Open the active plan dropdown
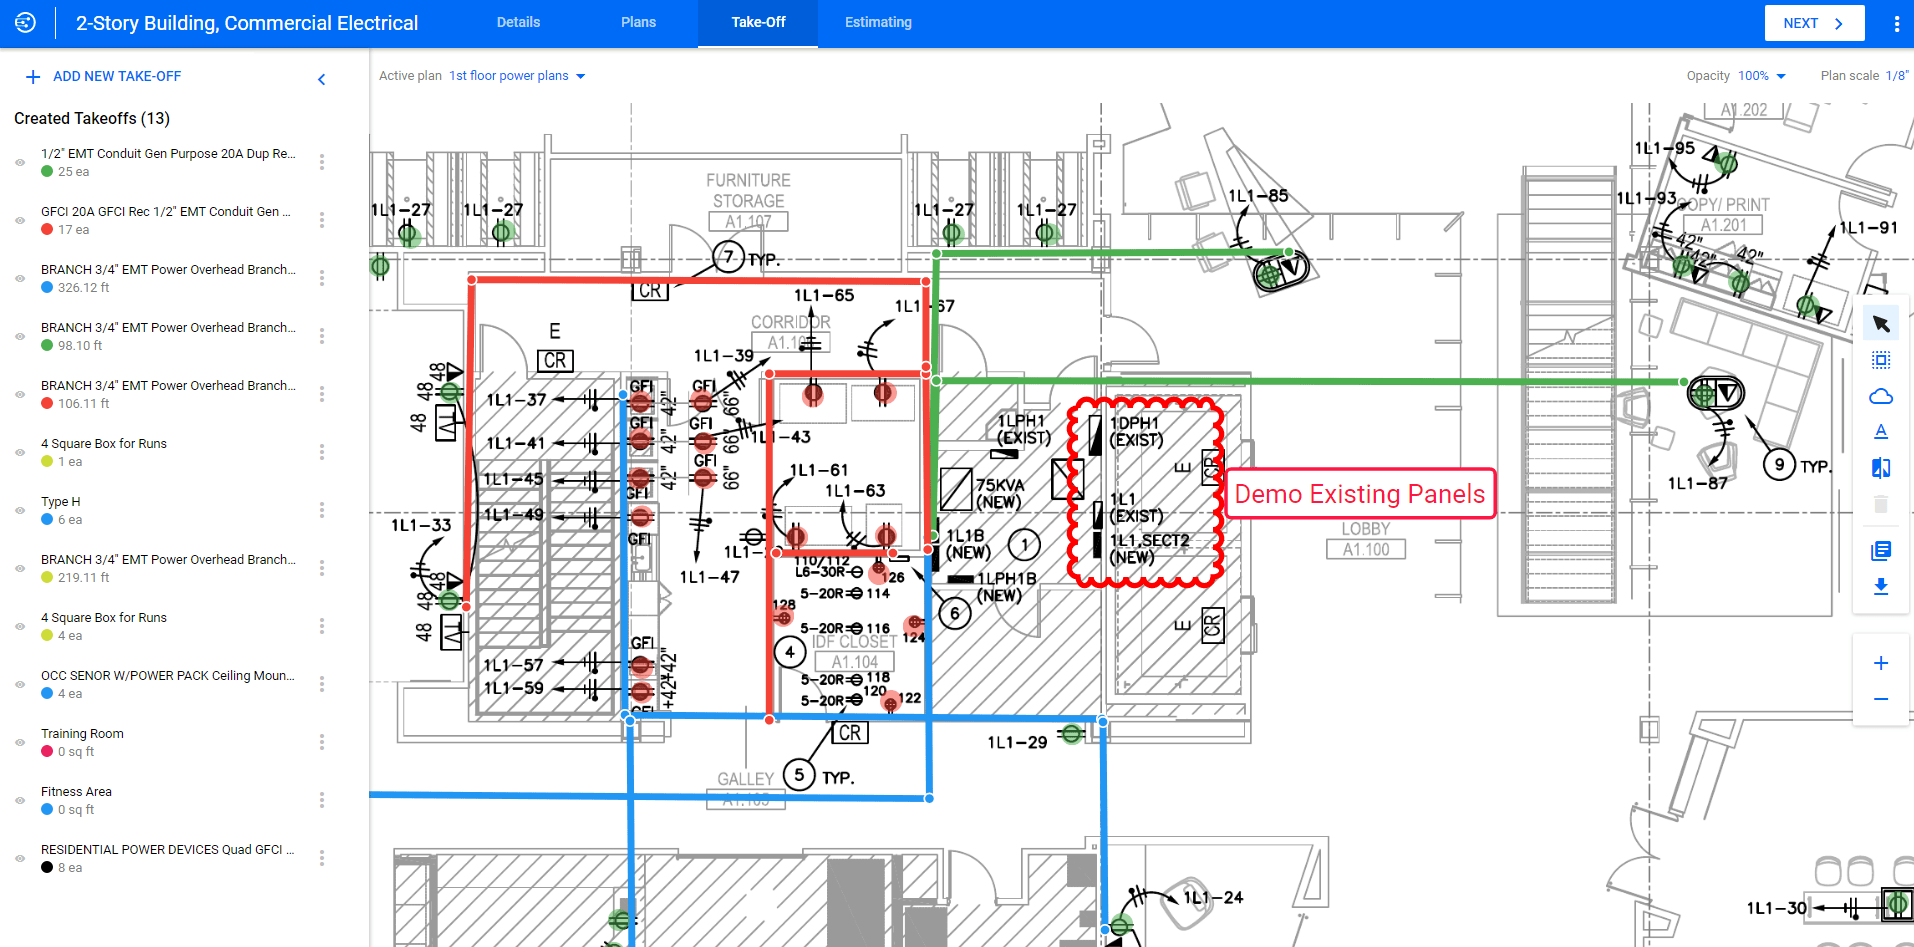Image resolution: width=1914 pixels, height=947 pixels. point(517,76)
